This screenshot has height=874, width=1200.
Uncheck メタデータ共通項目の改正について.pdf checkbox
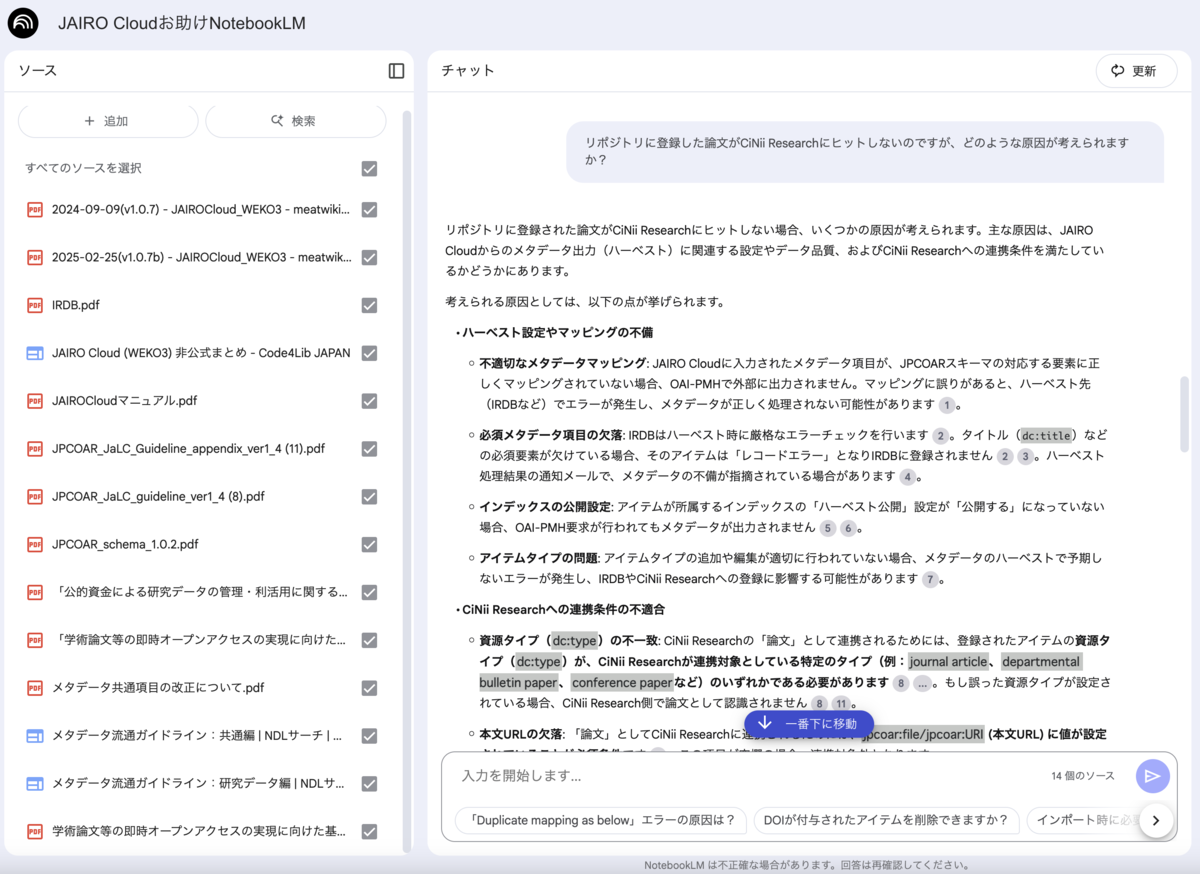pos(369,688)
